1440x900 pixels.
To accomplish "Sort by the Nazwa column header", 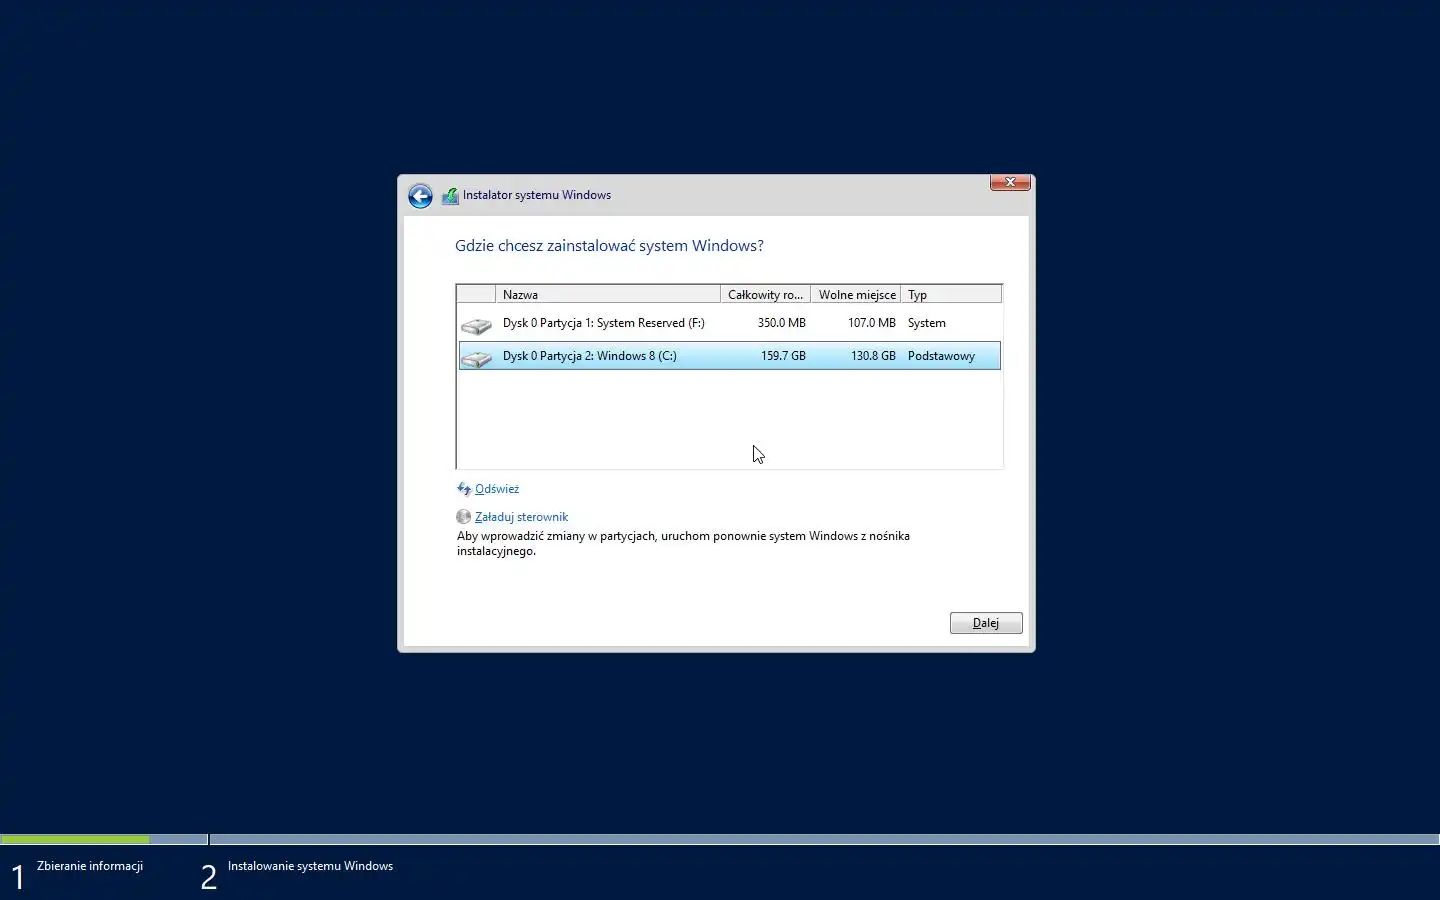I will 608,294.
